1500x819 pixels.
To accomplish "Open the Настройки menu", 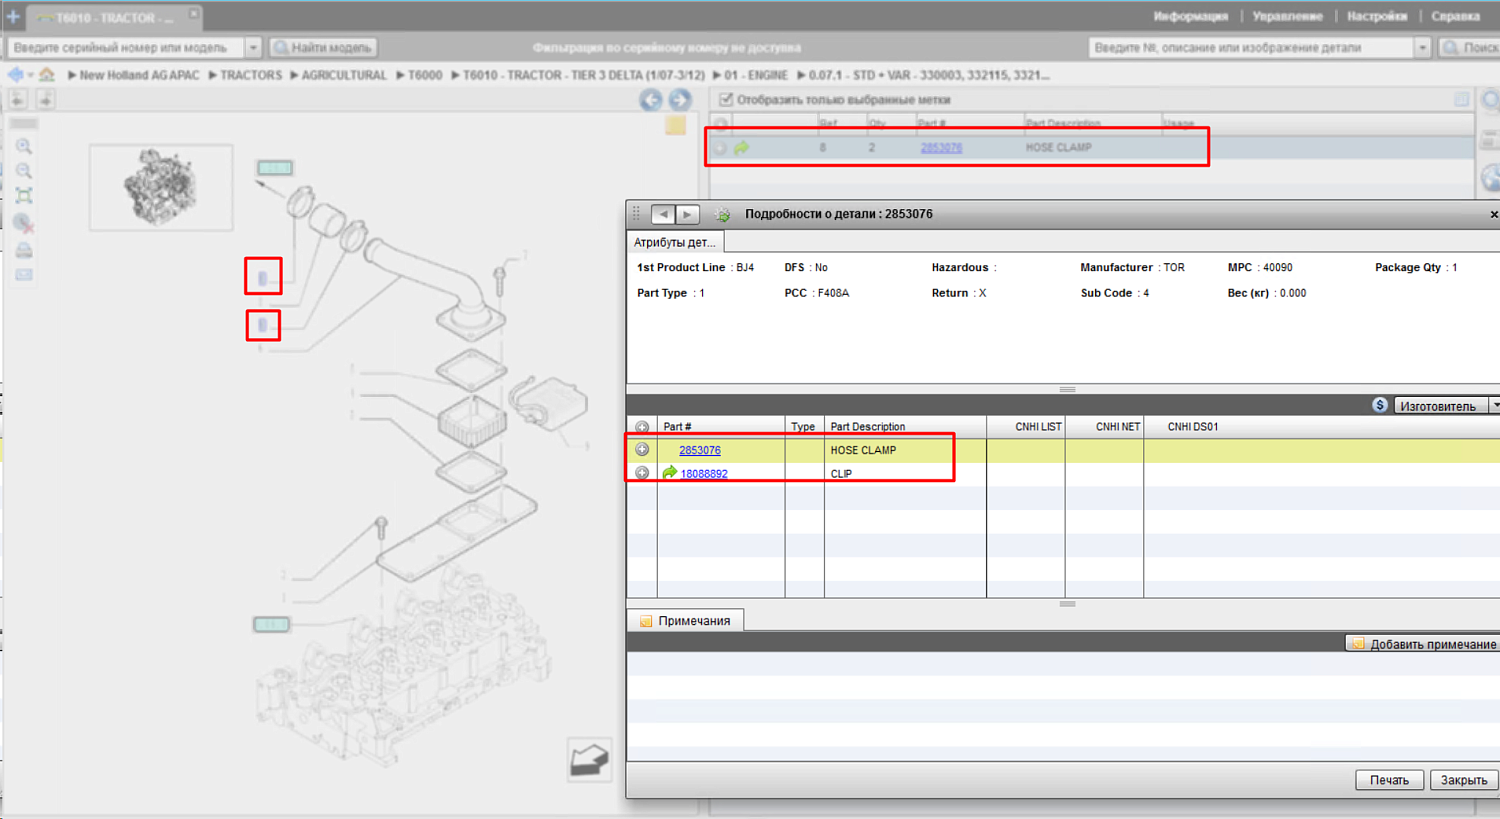I will coord(1377,16).
